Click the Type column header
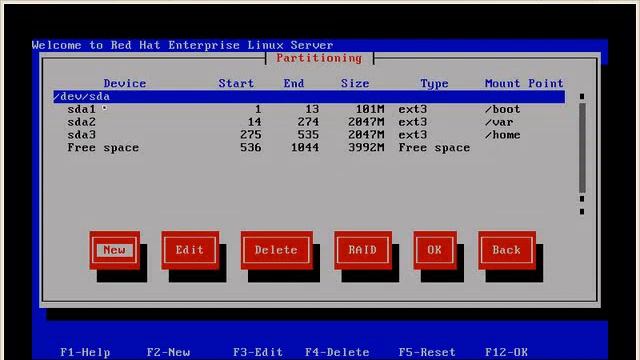 pyautogui.click(x=434, y=84)
